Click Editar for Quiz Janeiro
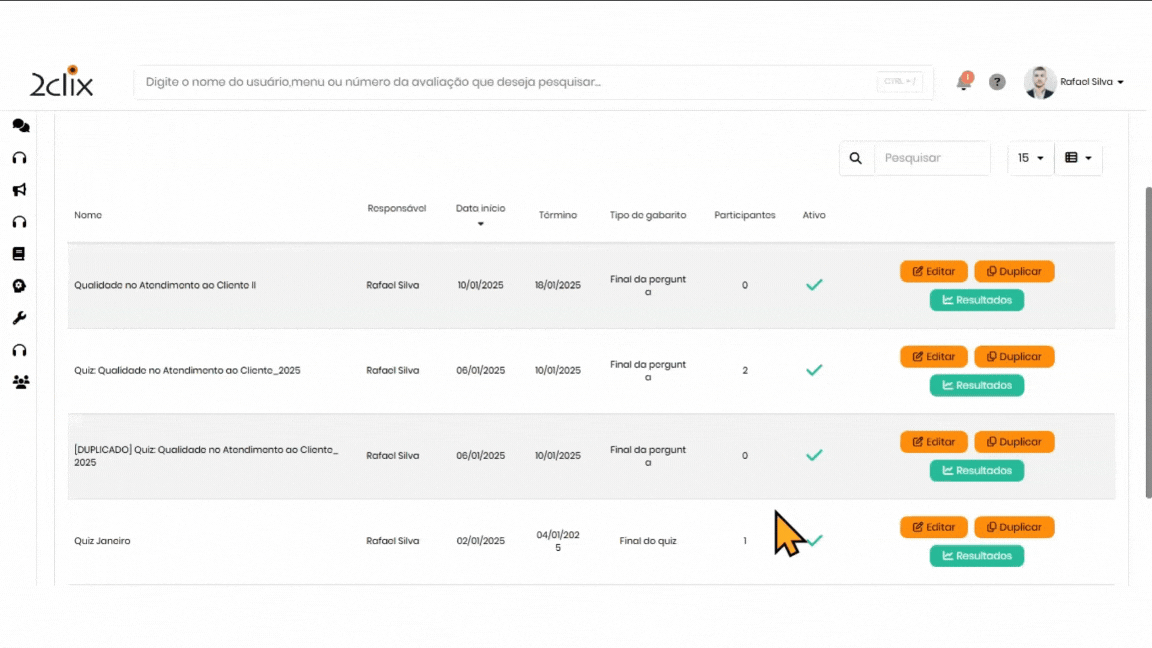This screenshot has width=1152, height=648. coord(933,527)
